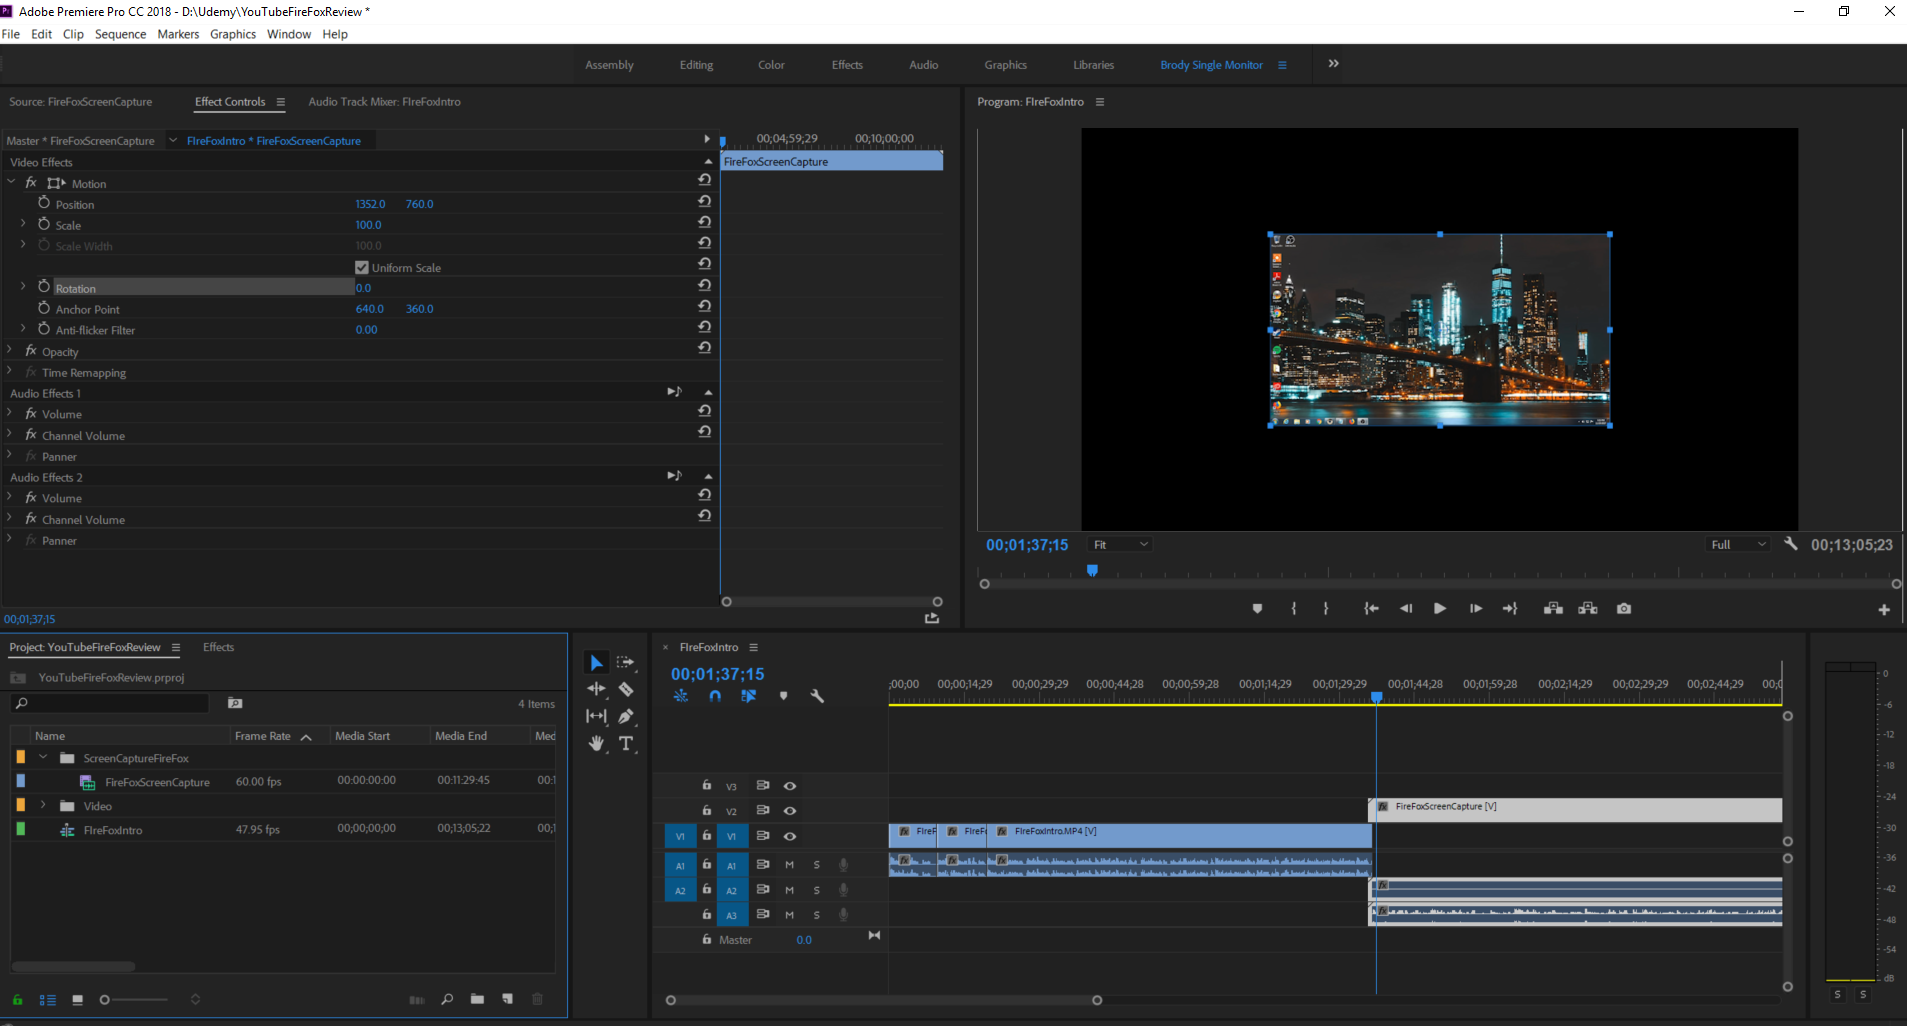Mute the A1 audio track
Viewport: 1907px width, 1026px height.
[x=789, y=864]
